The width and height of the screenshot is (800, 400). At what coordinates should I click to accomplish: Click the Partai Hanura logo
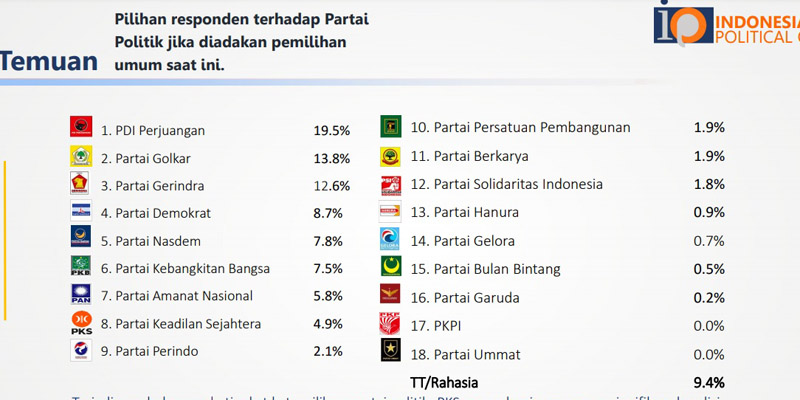(x=390, y=211)
